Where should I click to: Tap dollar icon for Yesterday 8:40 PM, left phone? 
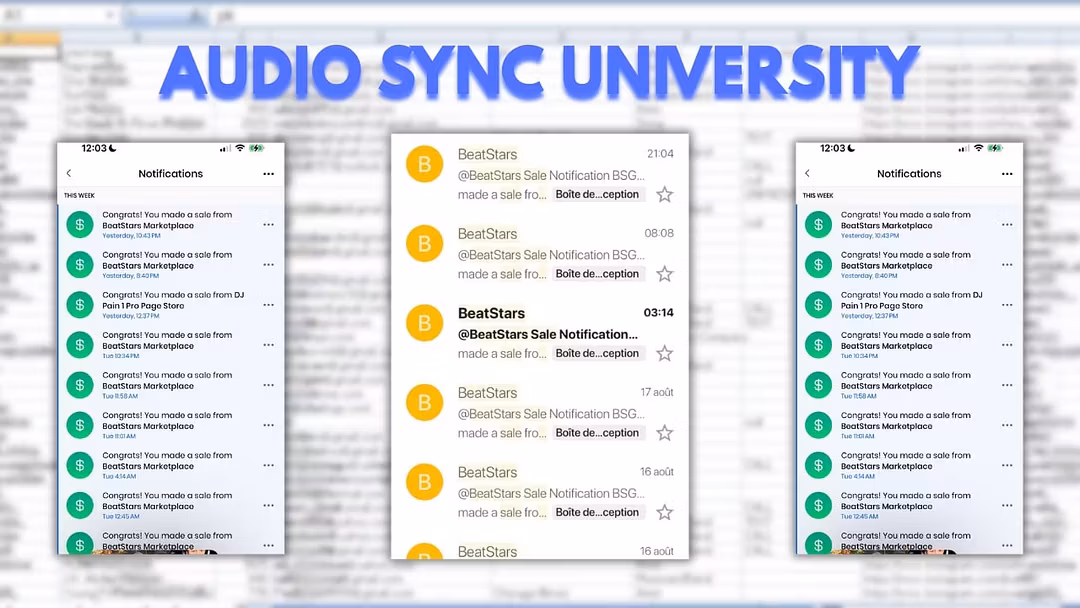coord(80,264)
